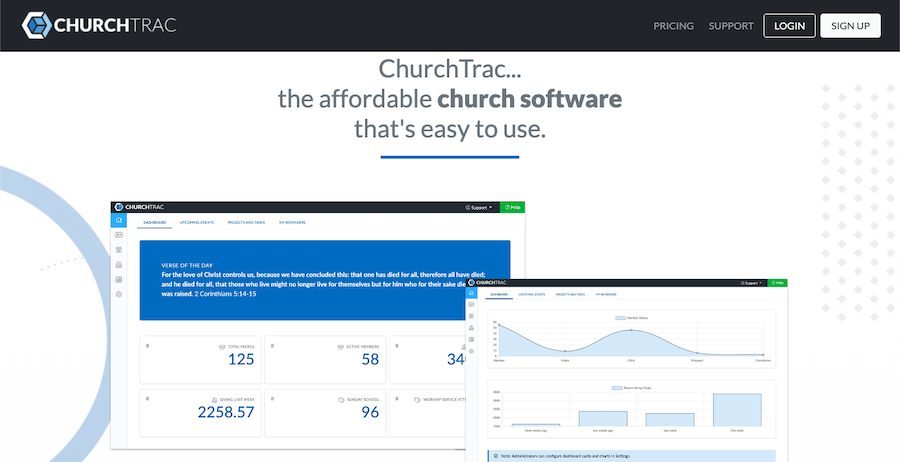Click the ChurchTrac hexagon logo in the header

37,25
